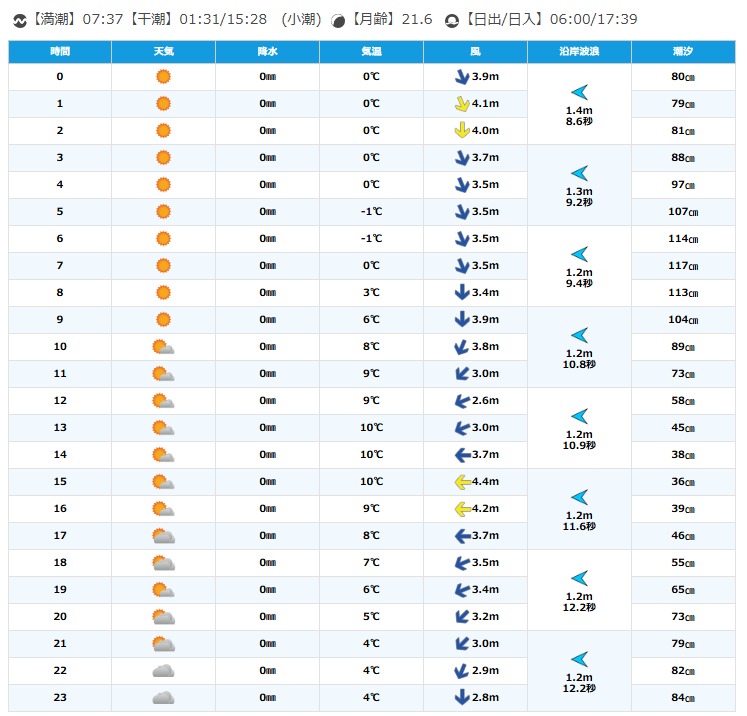Click the 天気 column header
The height and width of the screenshot is (716, 747).
pos(163,51)
